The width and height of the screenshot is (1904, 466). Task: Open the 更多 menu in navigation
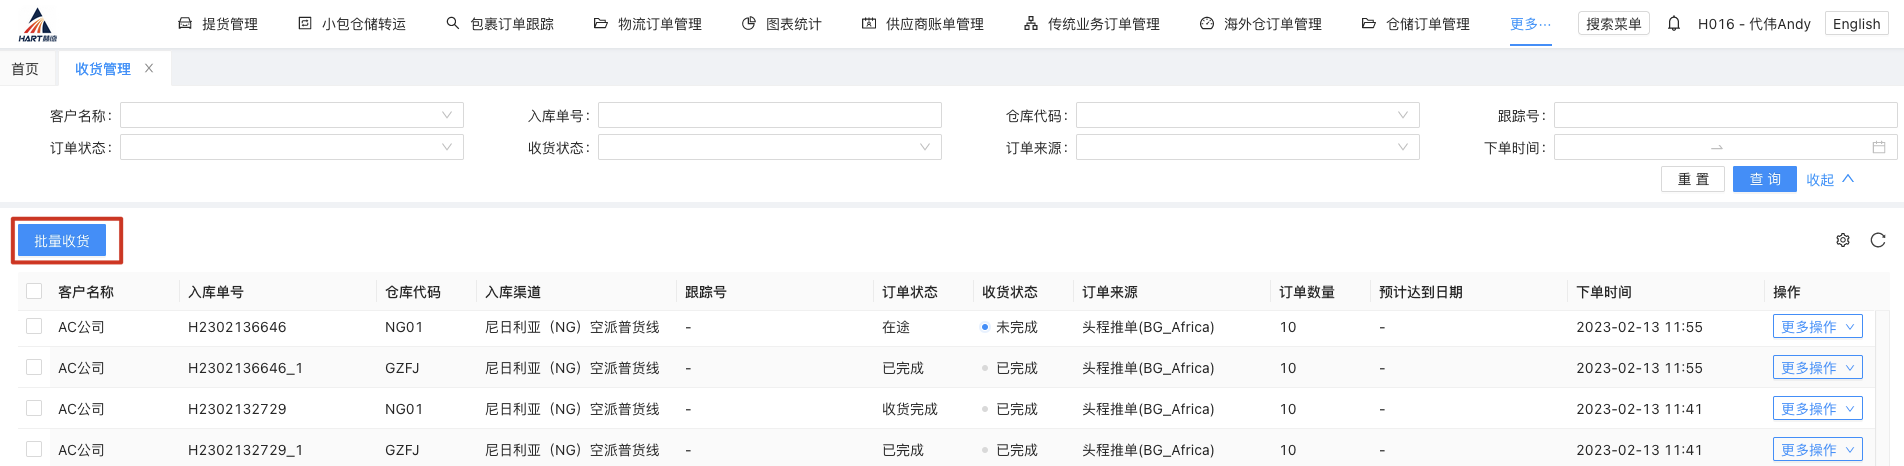coord(1530,24)
